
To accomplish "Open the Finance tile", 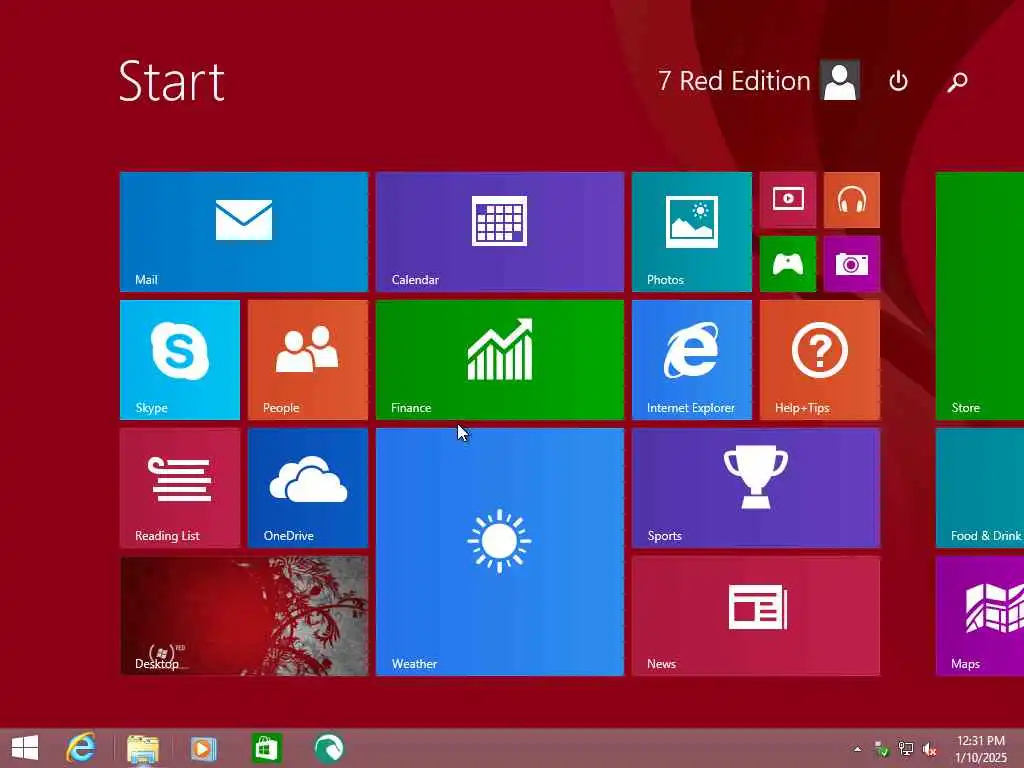I will tap(500, 360).
